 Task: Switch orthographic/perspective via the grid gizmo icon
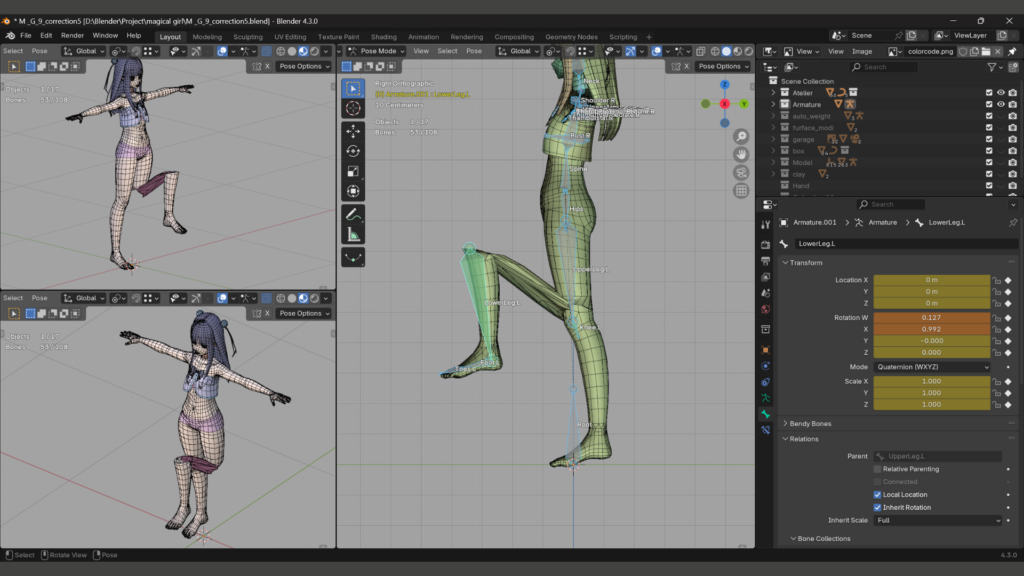click(x=741, y=190)
